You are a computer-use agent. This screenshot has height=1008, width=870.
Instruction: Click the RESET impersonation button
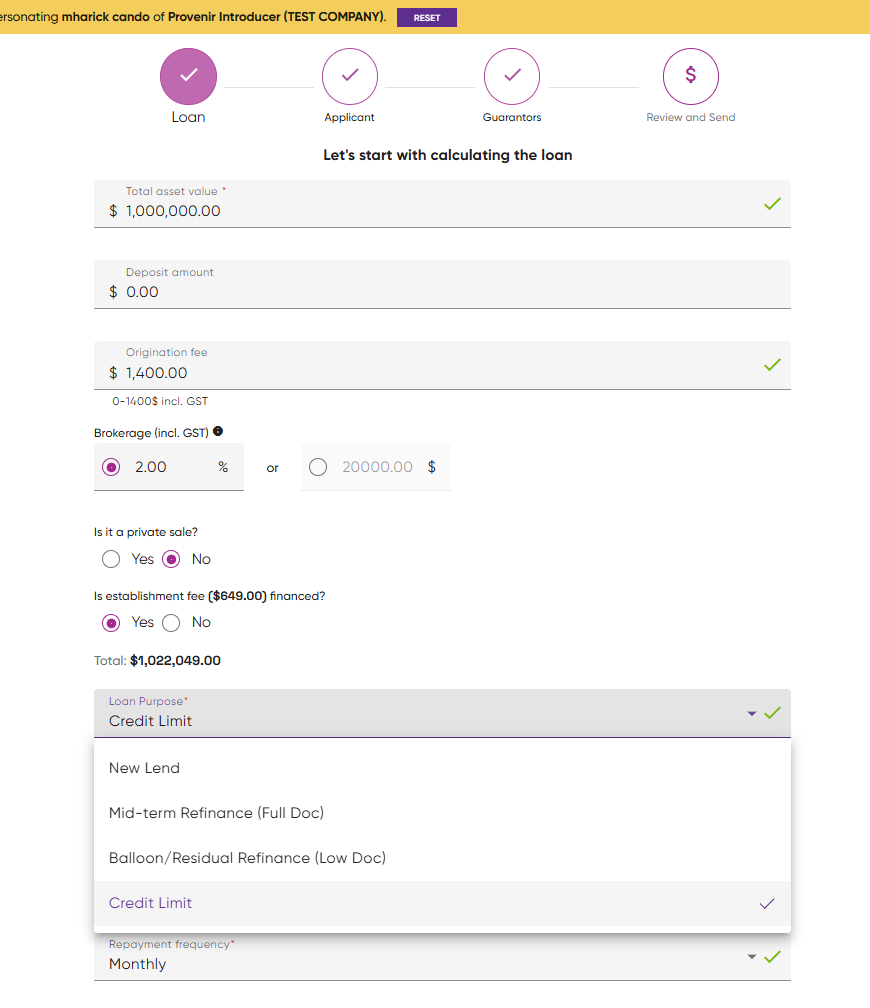(x=427, y=17)
